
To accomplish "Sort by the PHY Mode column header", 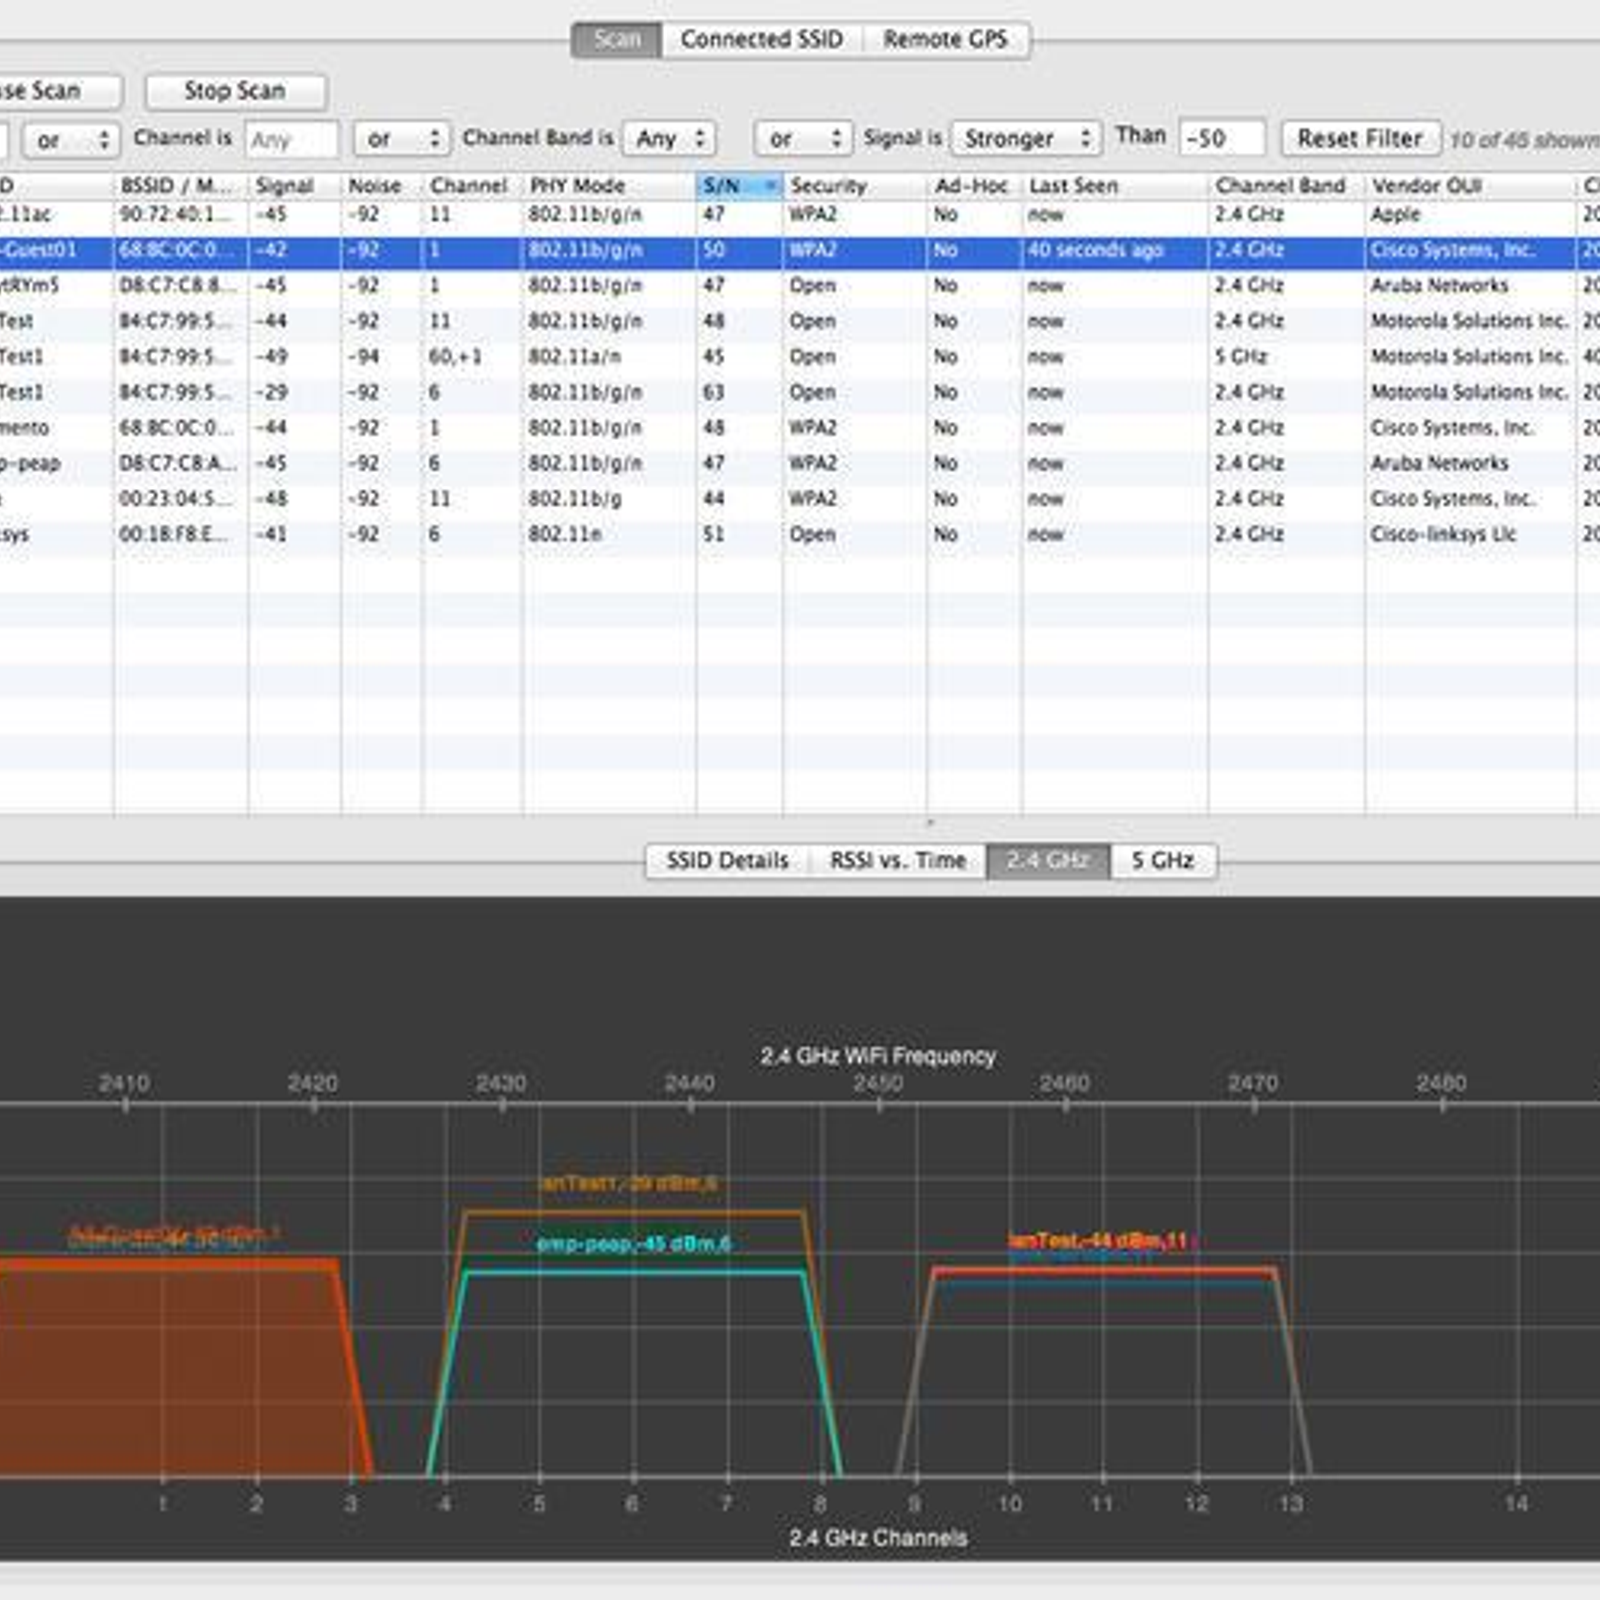I will [609, 186].
